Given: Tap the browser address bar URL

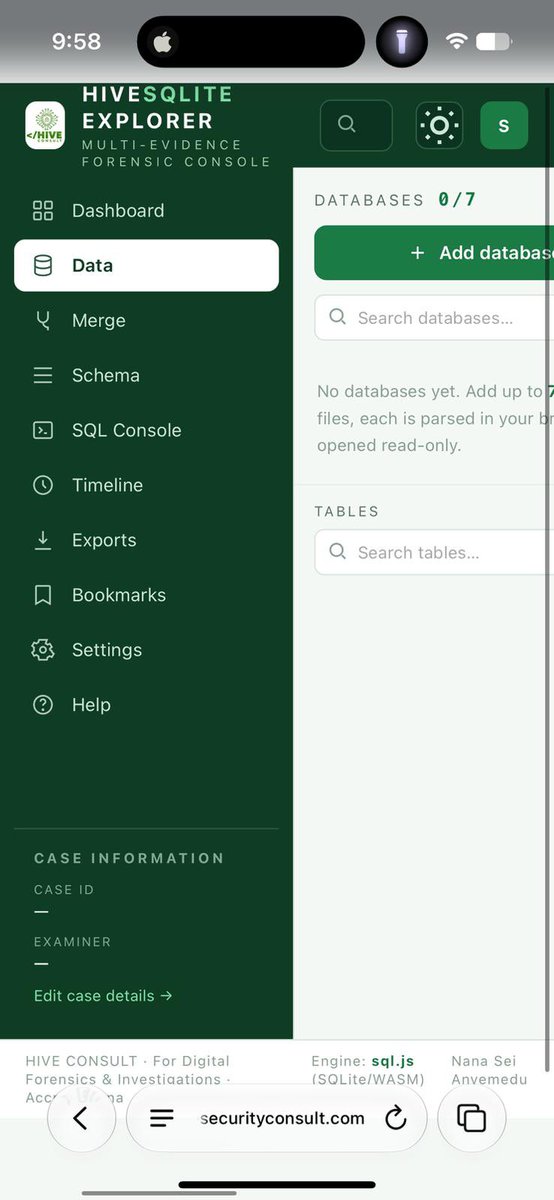Looking at the screenshot, I should click(x=282, y=1118).
